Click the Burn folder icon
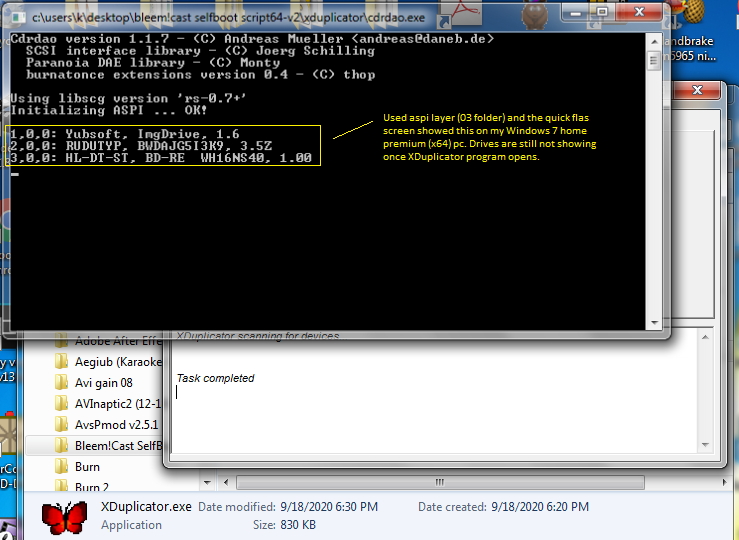The height and width of the screenshot is (540, 739). 61,466
